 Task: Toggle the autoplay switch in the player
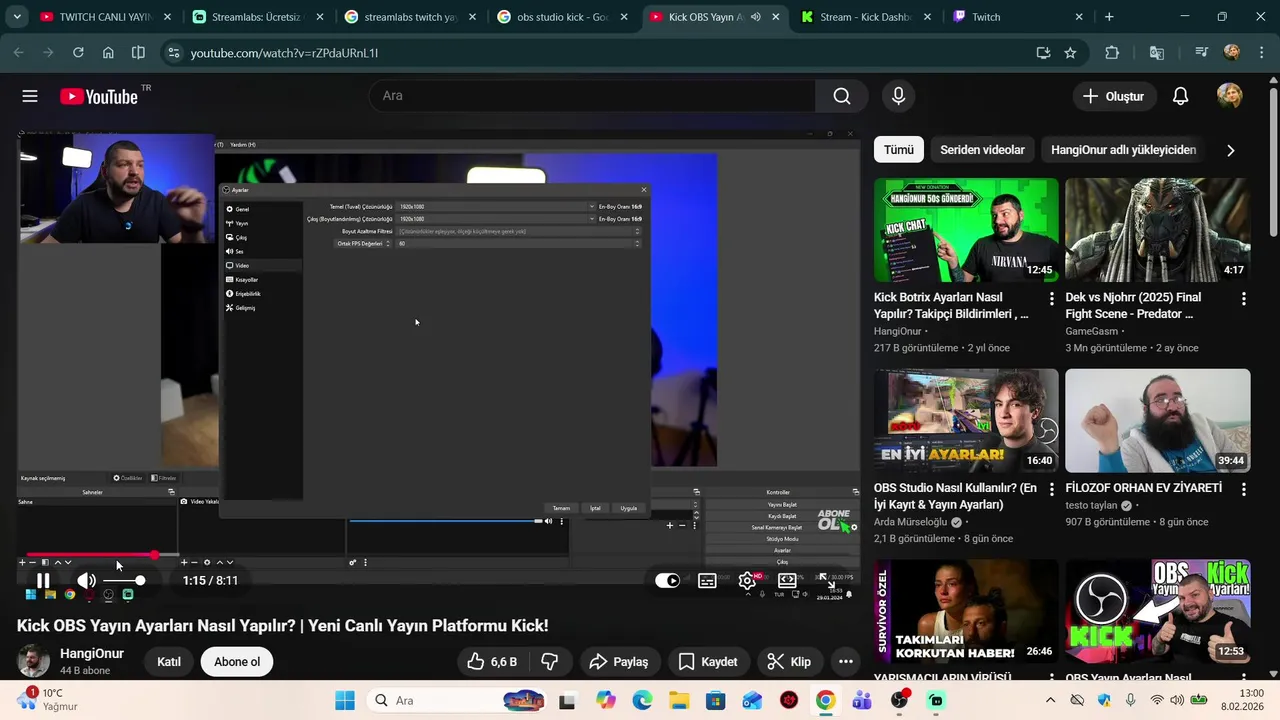[x=667, y=581]
